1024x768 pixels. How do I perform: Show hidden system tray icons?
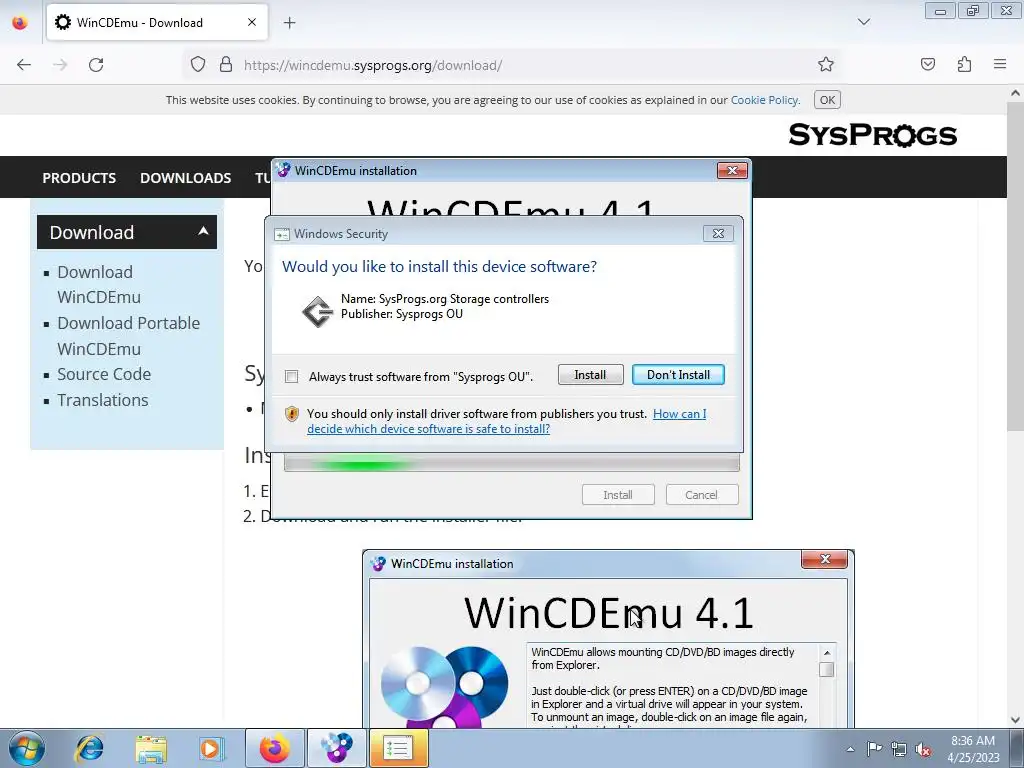click(850, 749)
